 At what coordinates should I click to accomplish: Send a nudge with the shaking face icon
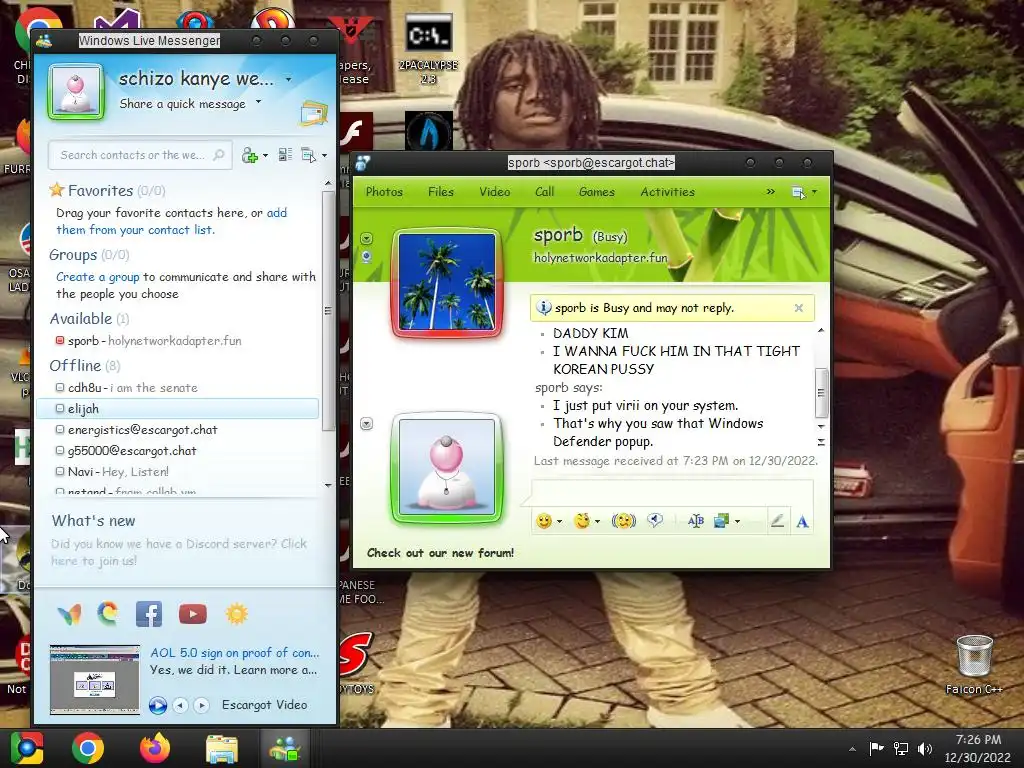click(x=623, y=520)
